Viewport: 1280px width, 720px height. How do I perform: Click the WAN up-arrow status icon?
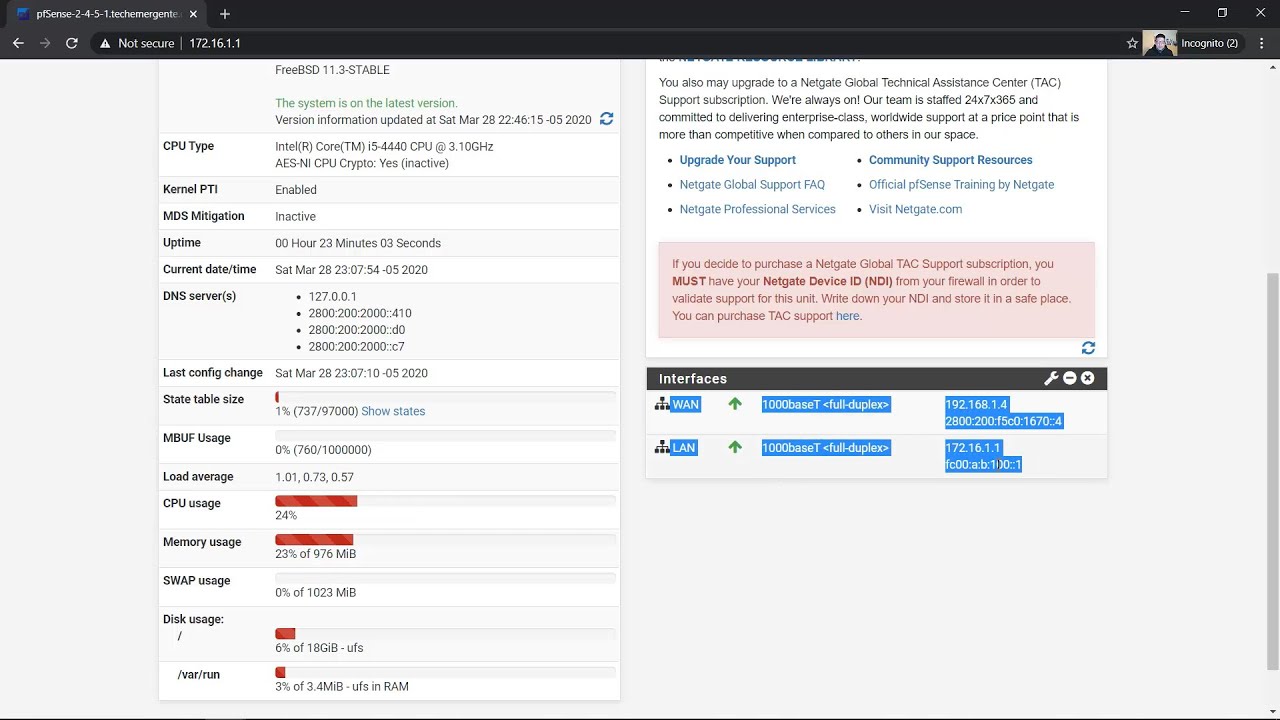coord(735,404)
